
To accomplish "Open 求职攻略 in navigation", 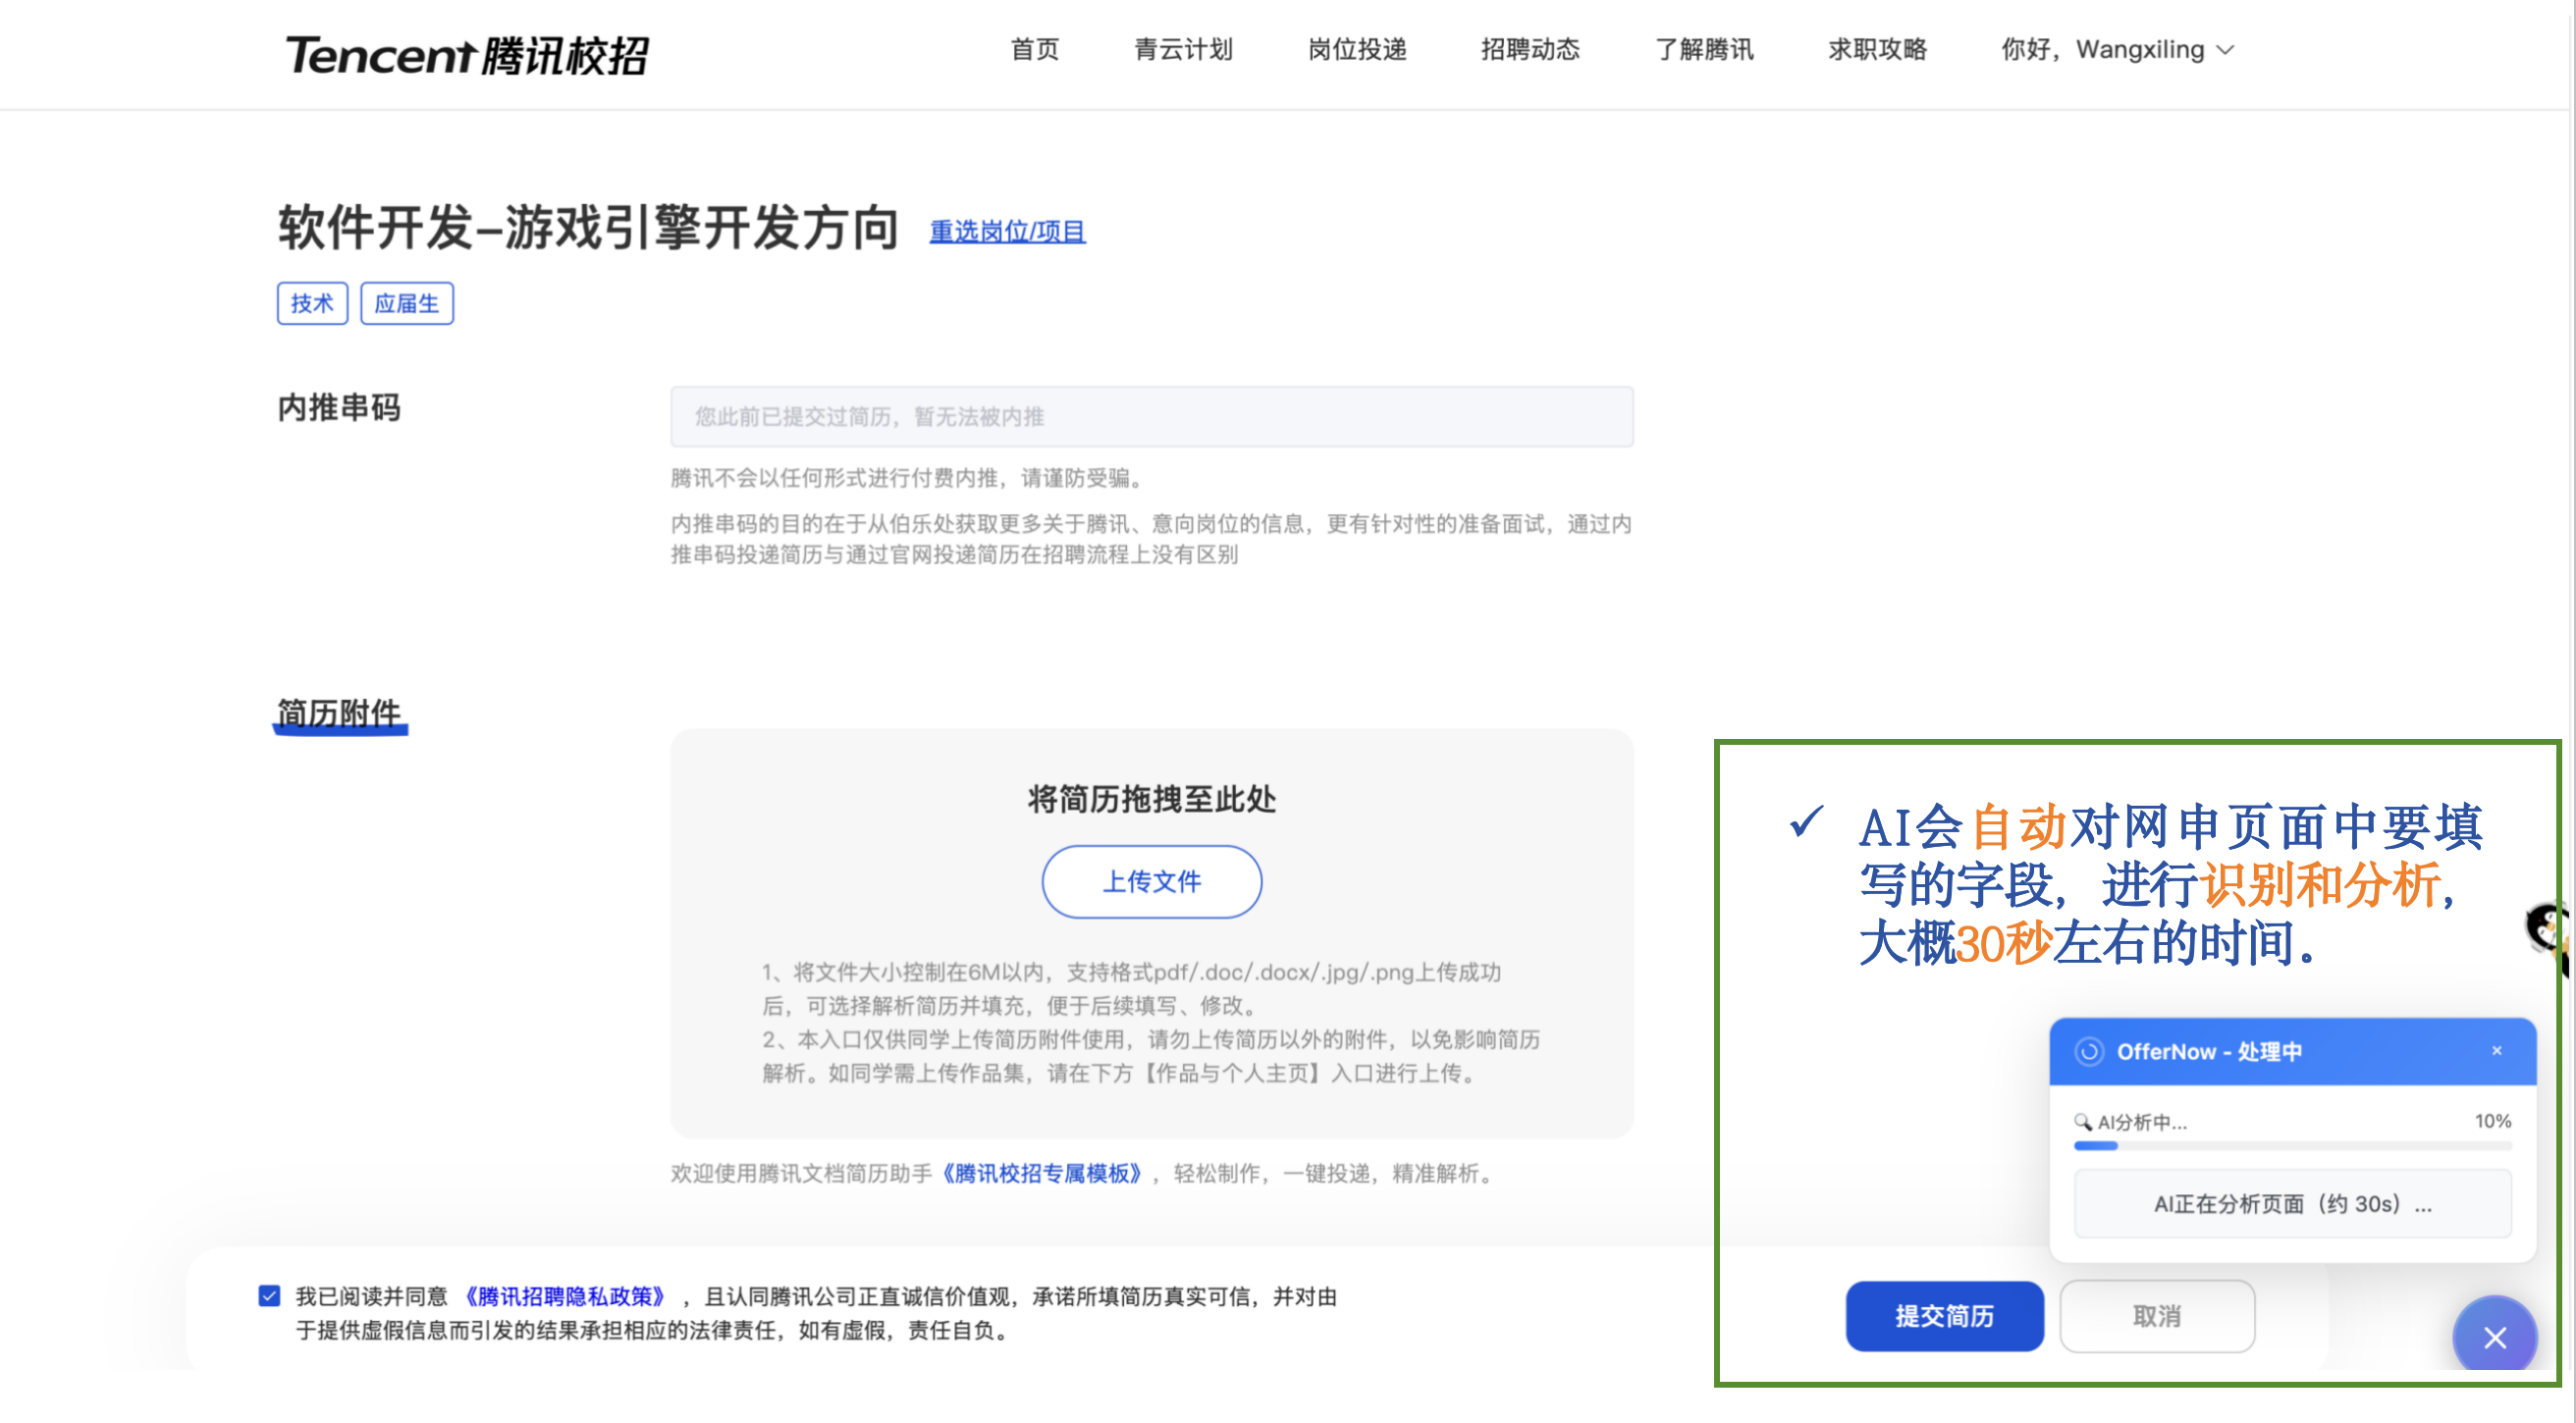I will 1877,49.
